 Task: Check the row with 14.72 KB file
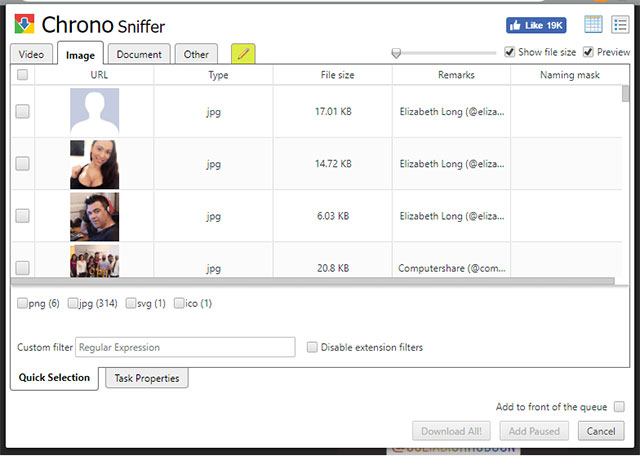tap(22, 163)
